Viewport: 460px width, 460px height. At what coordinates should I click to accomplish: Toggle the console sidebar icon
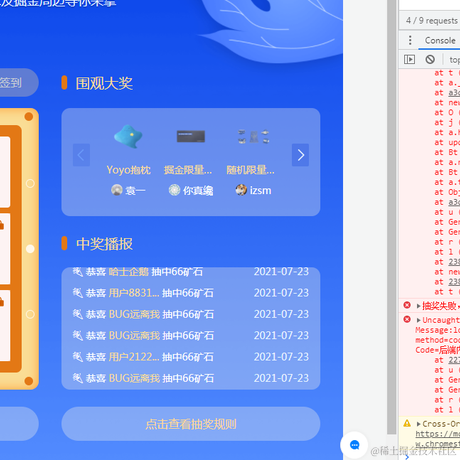click(409, 60)
